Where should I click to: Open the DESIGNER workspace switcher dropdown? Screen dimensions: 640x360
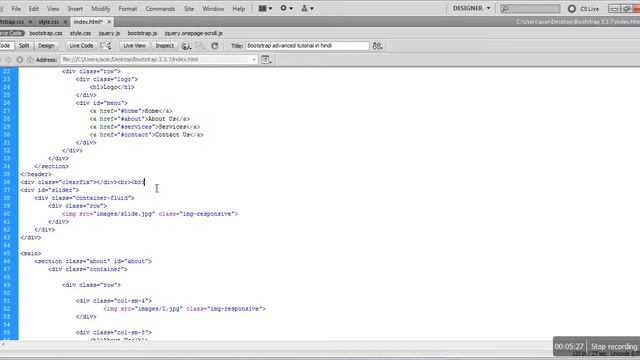click(x=471, y=8)
